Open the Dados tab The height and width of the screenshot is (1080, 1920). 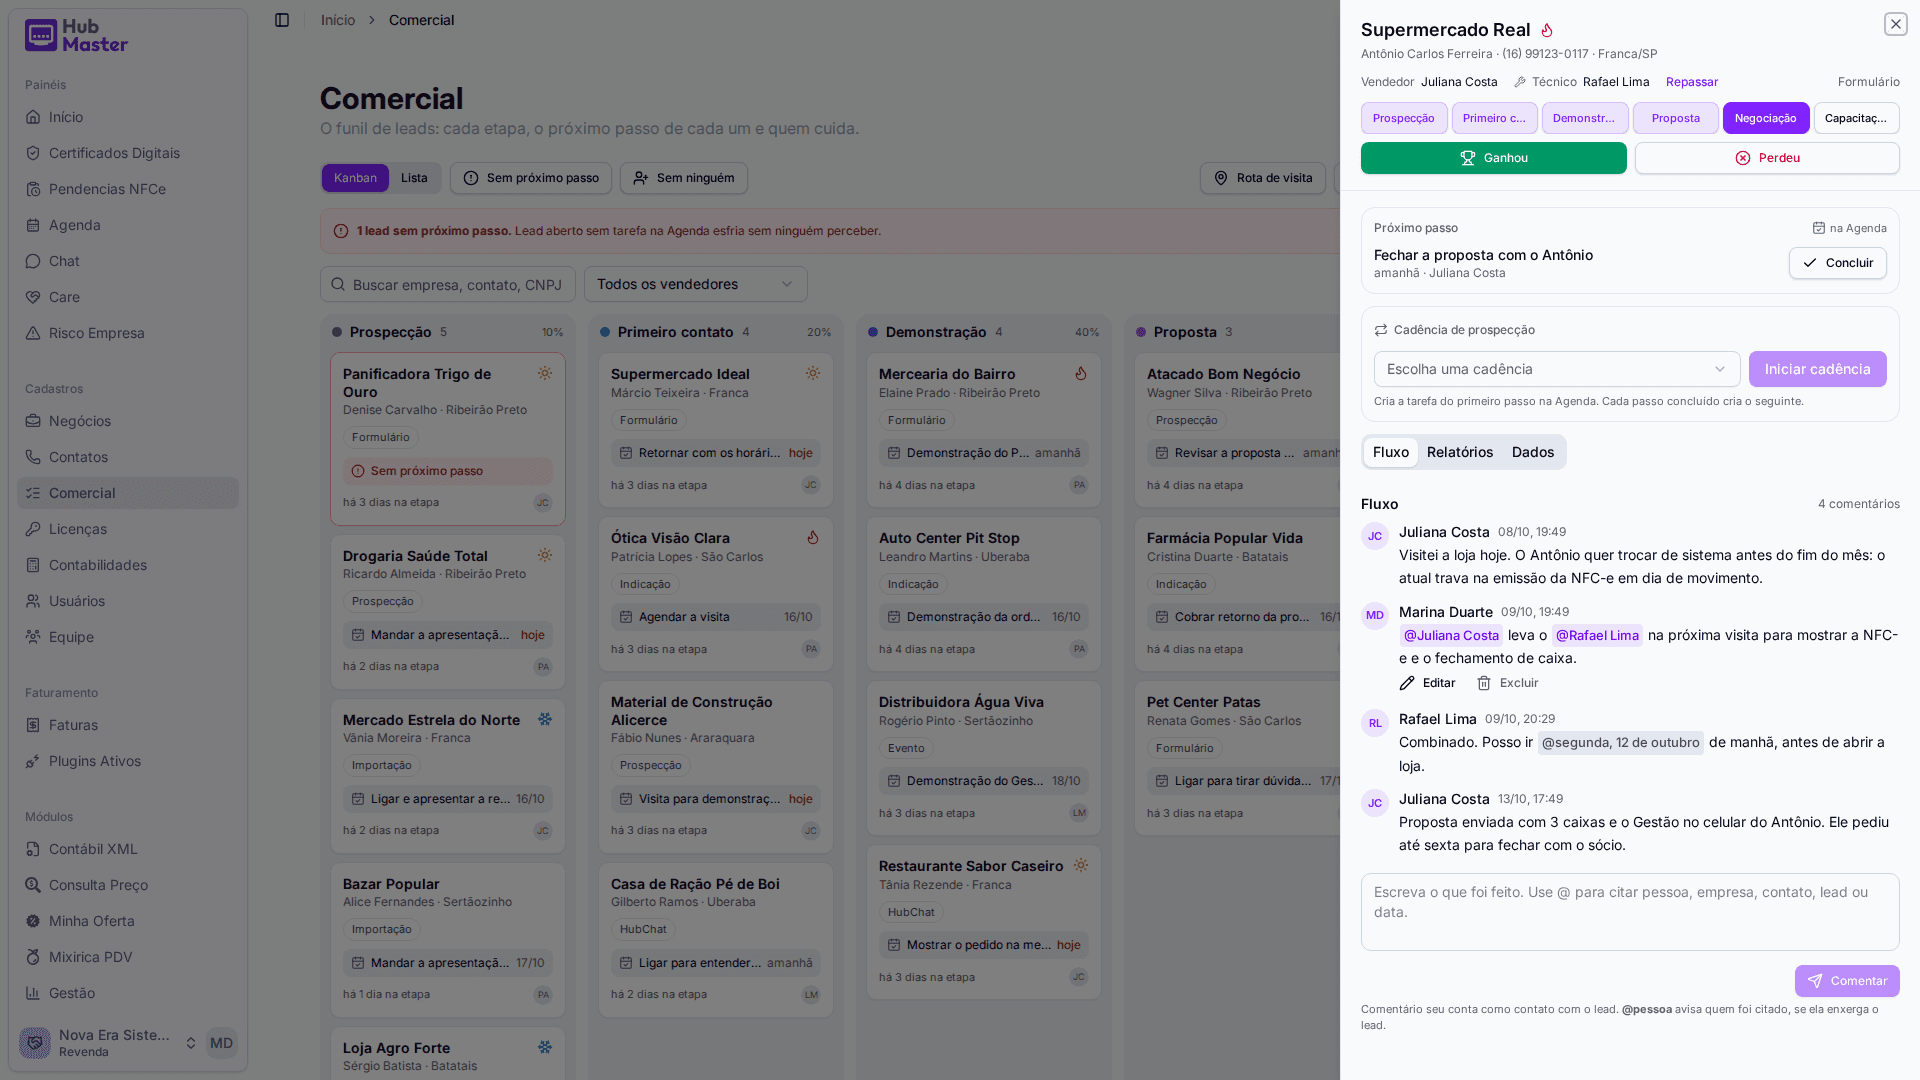(x=1532, y=452)
